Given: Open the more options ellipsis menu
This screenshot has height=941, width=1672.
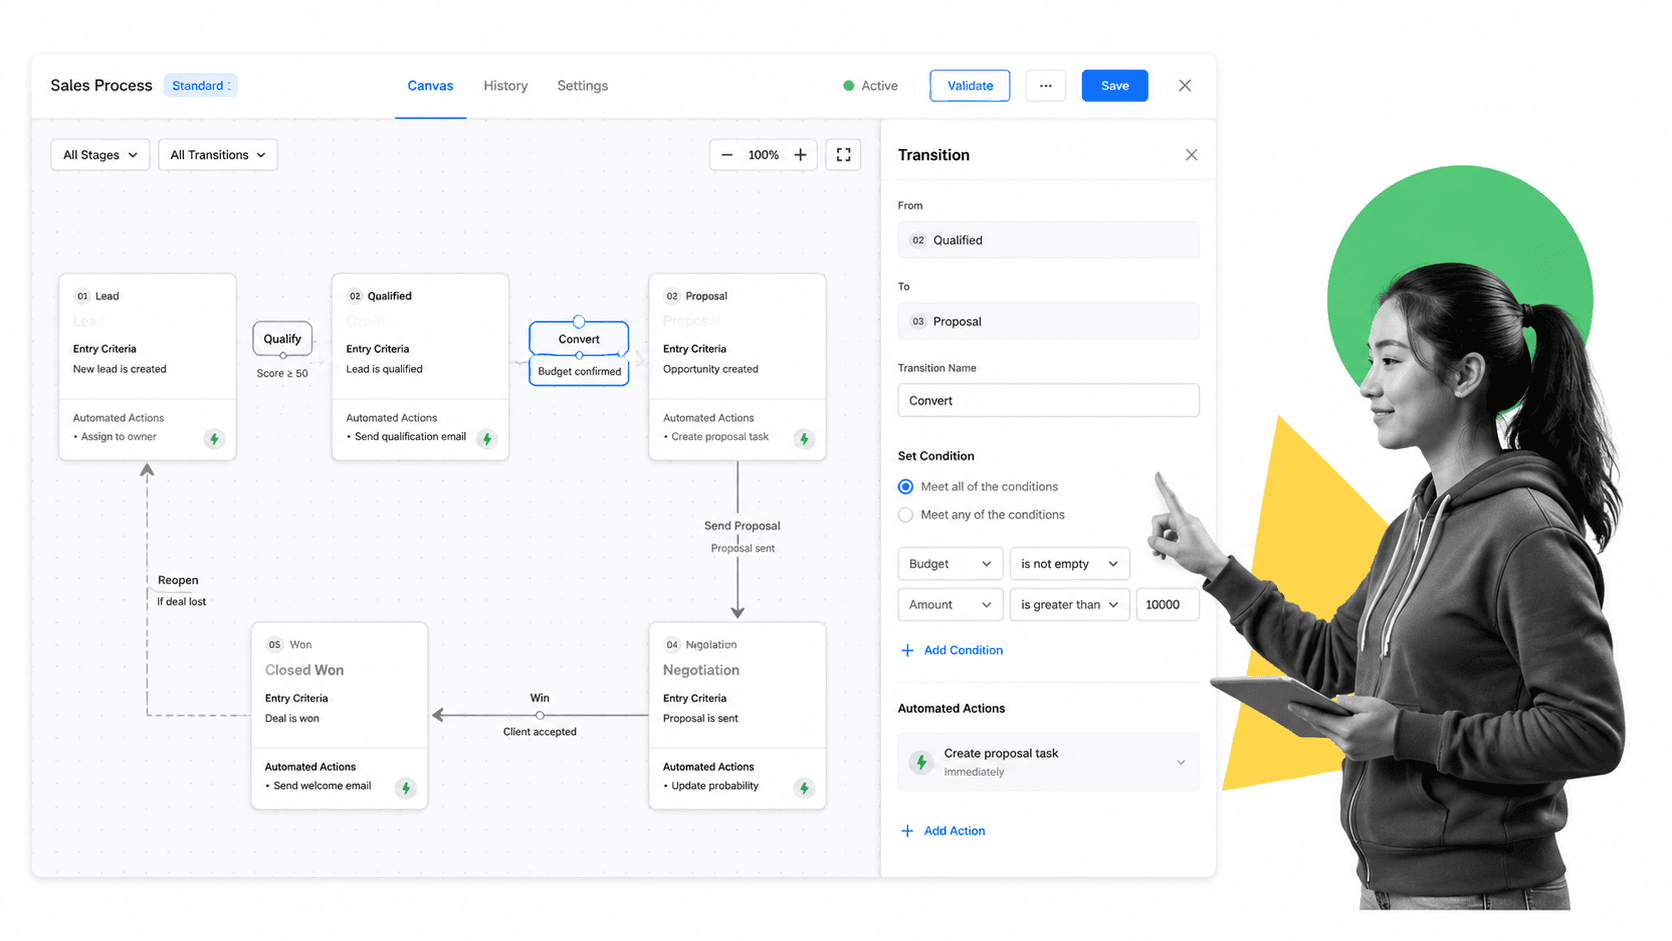Looking at the screenshot, I should (1045, 86).
